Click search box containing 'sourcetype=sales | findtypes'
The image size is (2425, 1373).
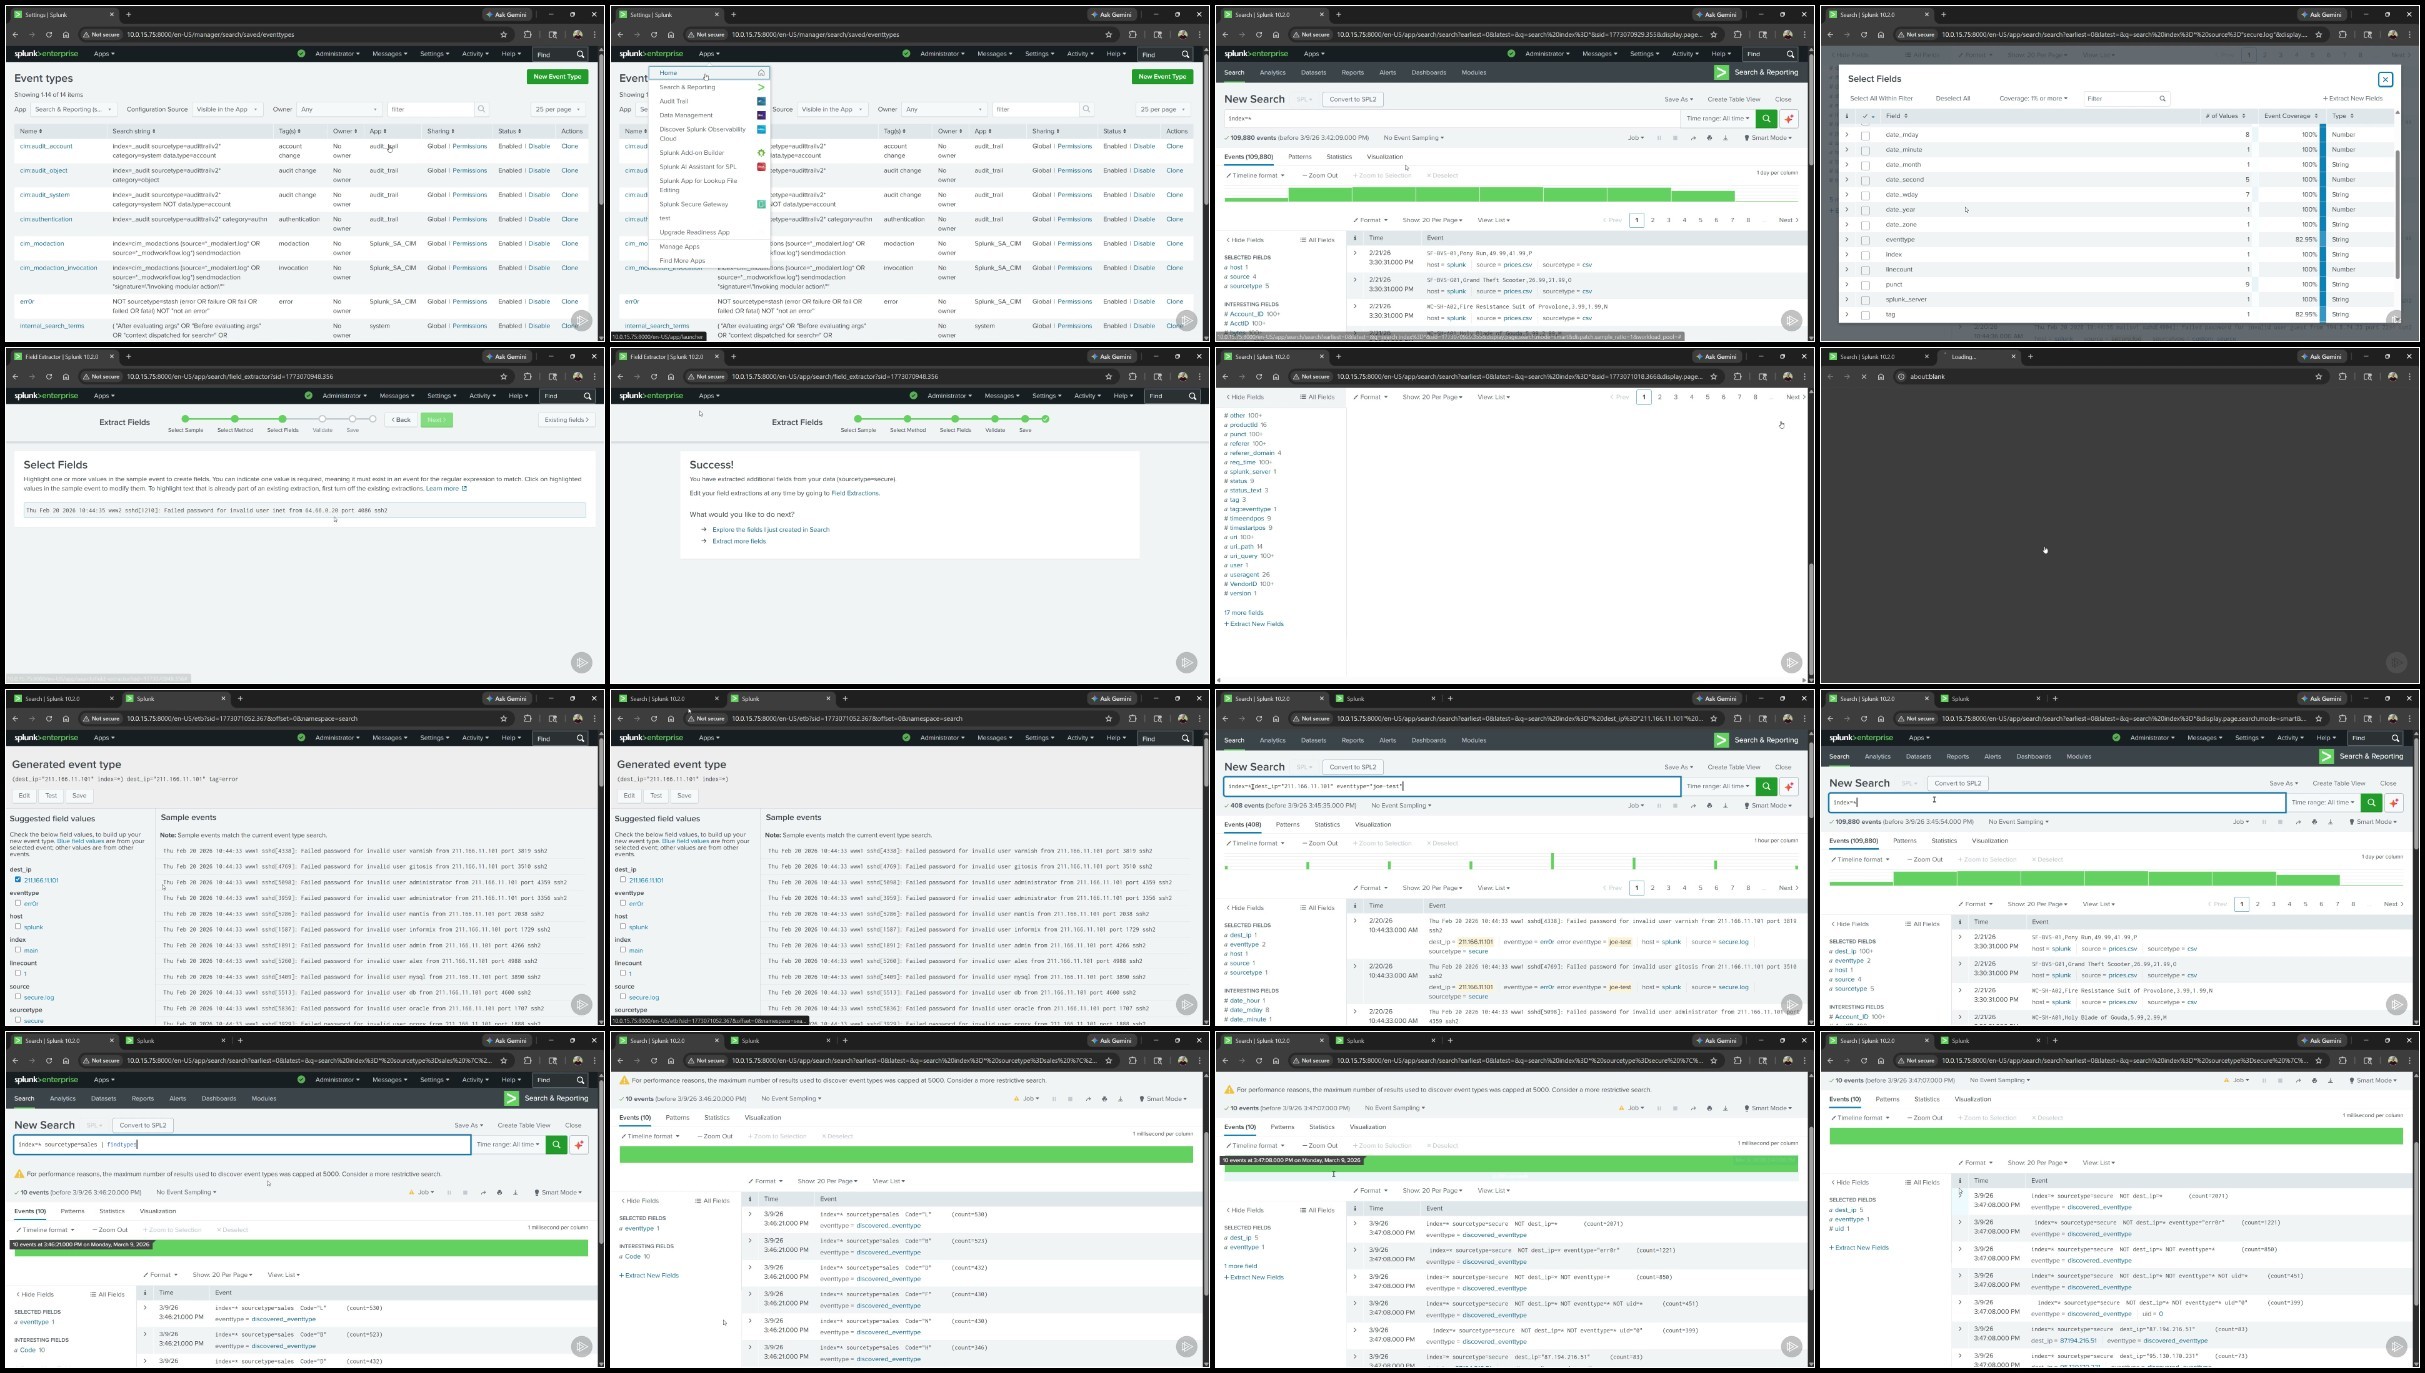(x=240, y=1144)
